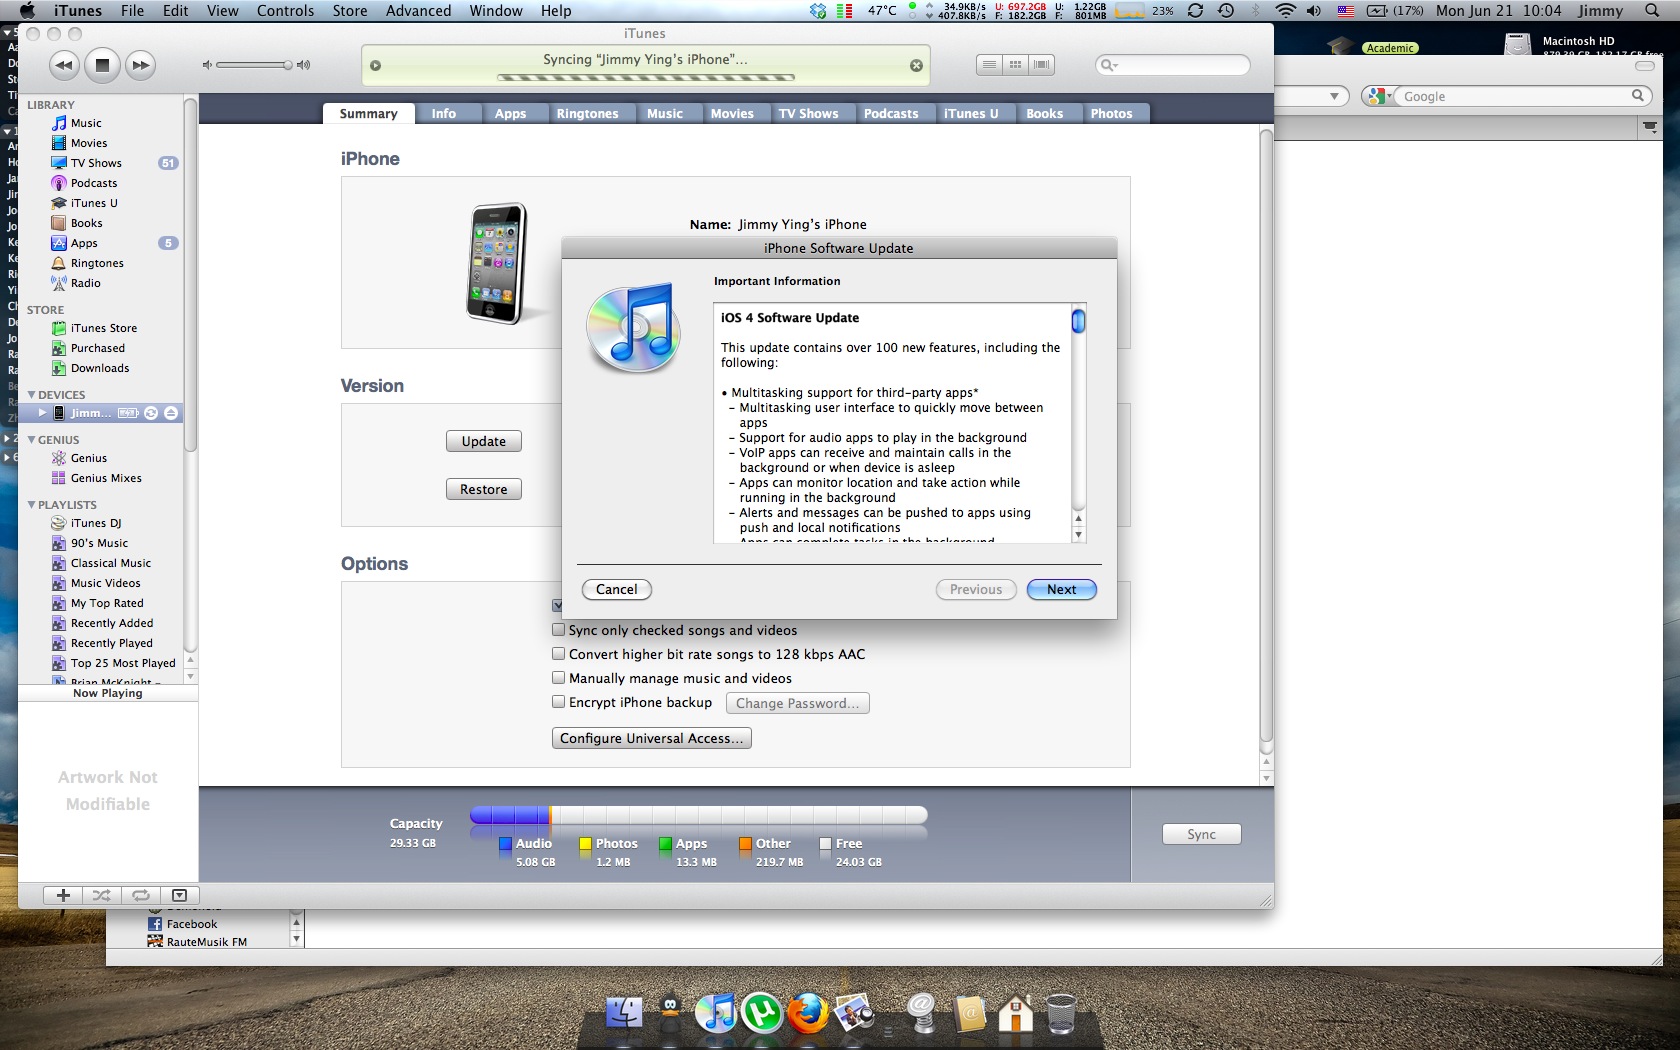Open Radio in the Library sidebar

pos(86,283)
